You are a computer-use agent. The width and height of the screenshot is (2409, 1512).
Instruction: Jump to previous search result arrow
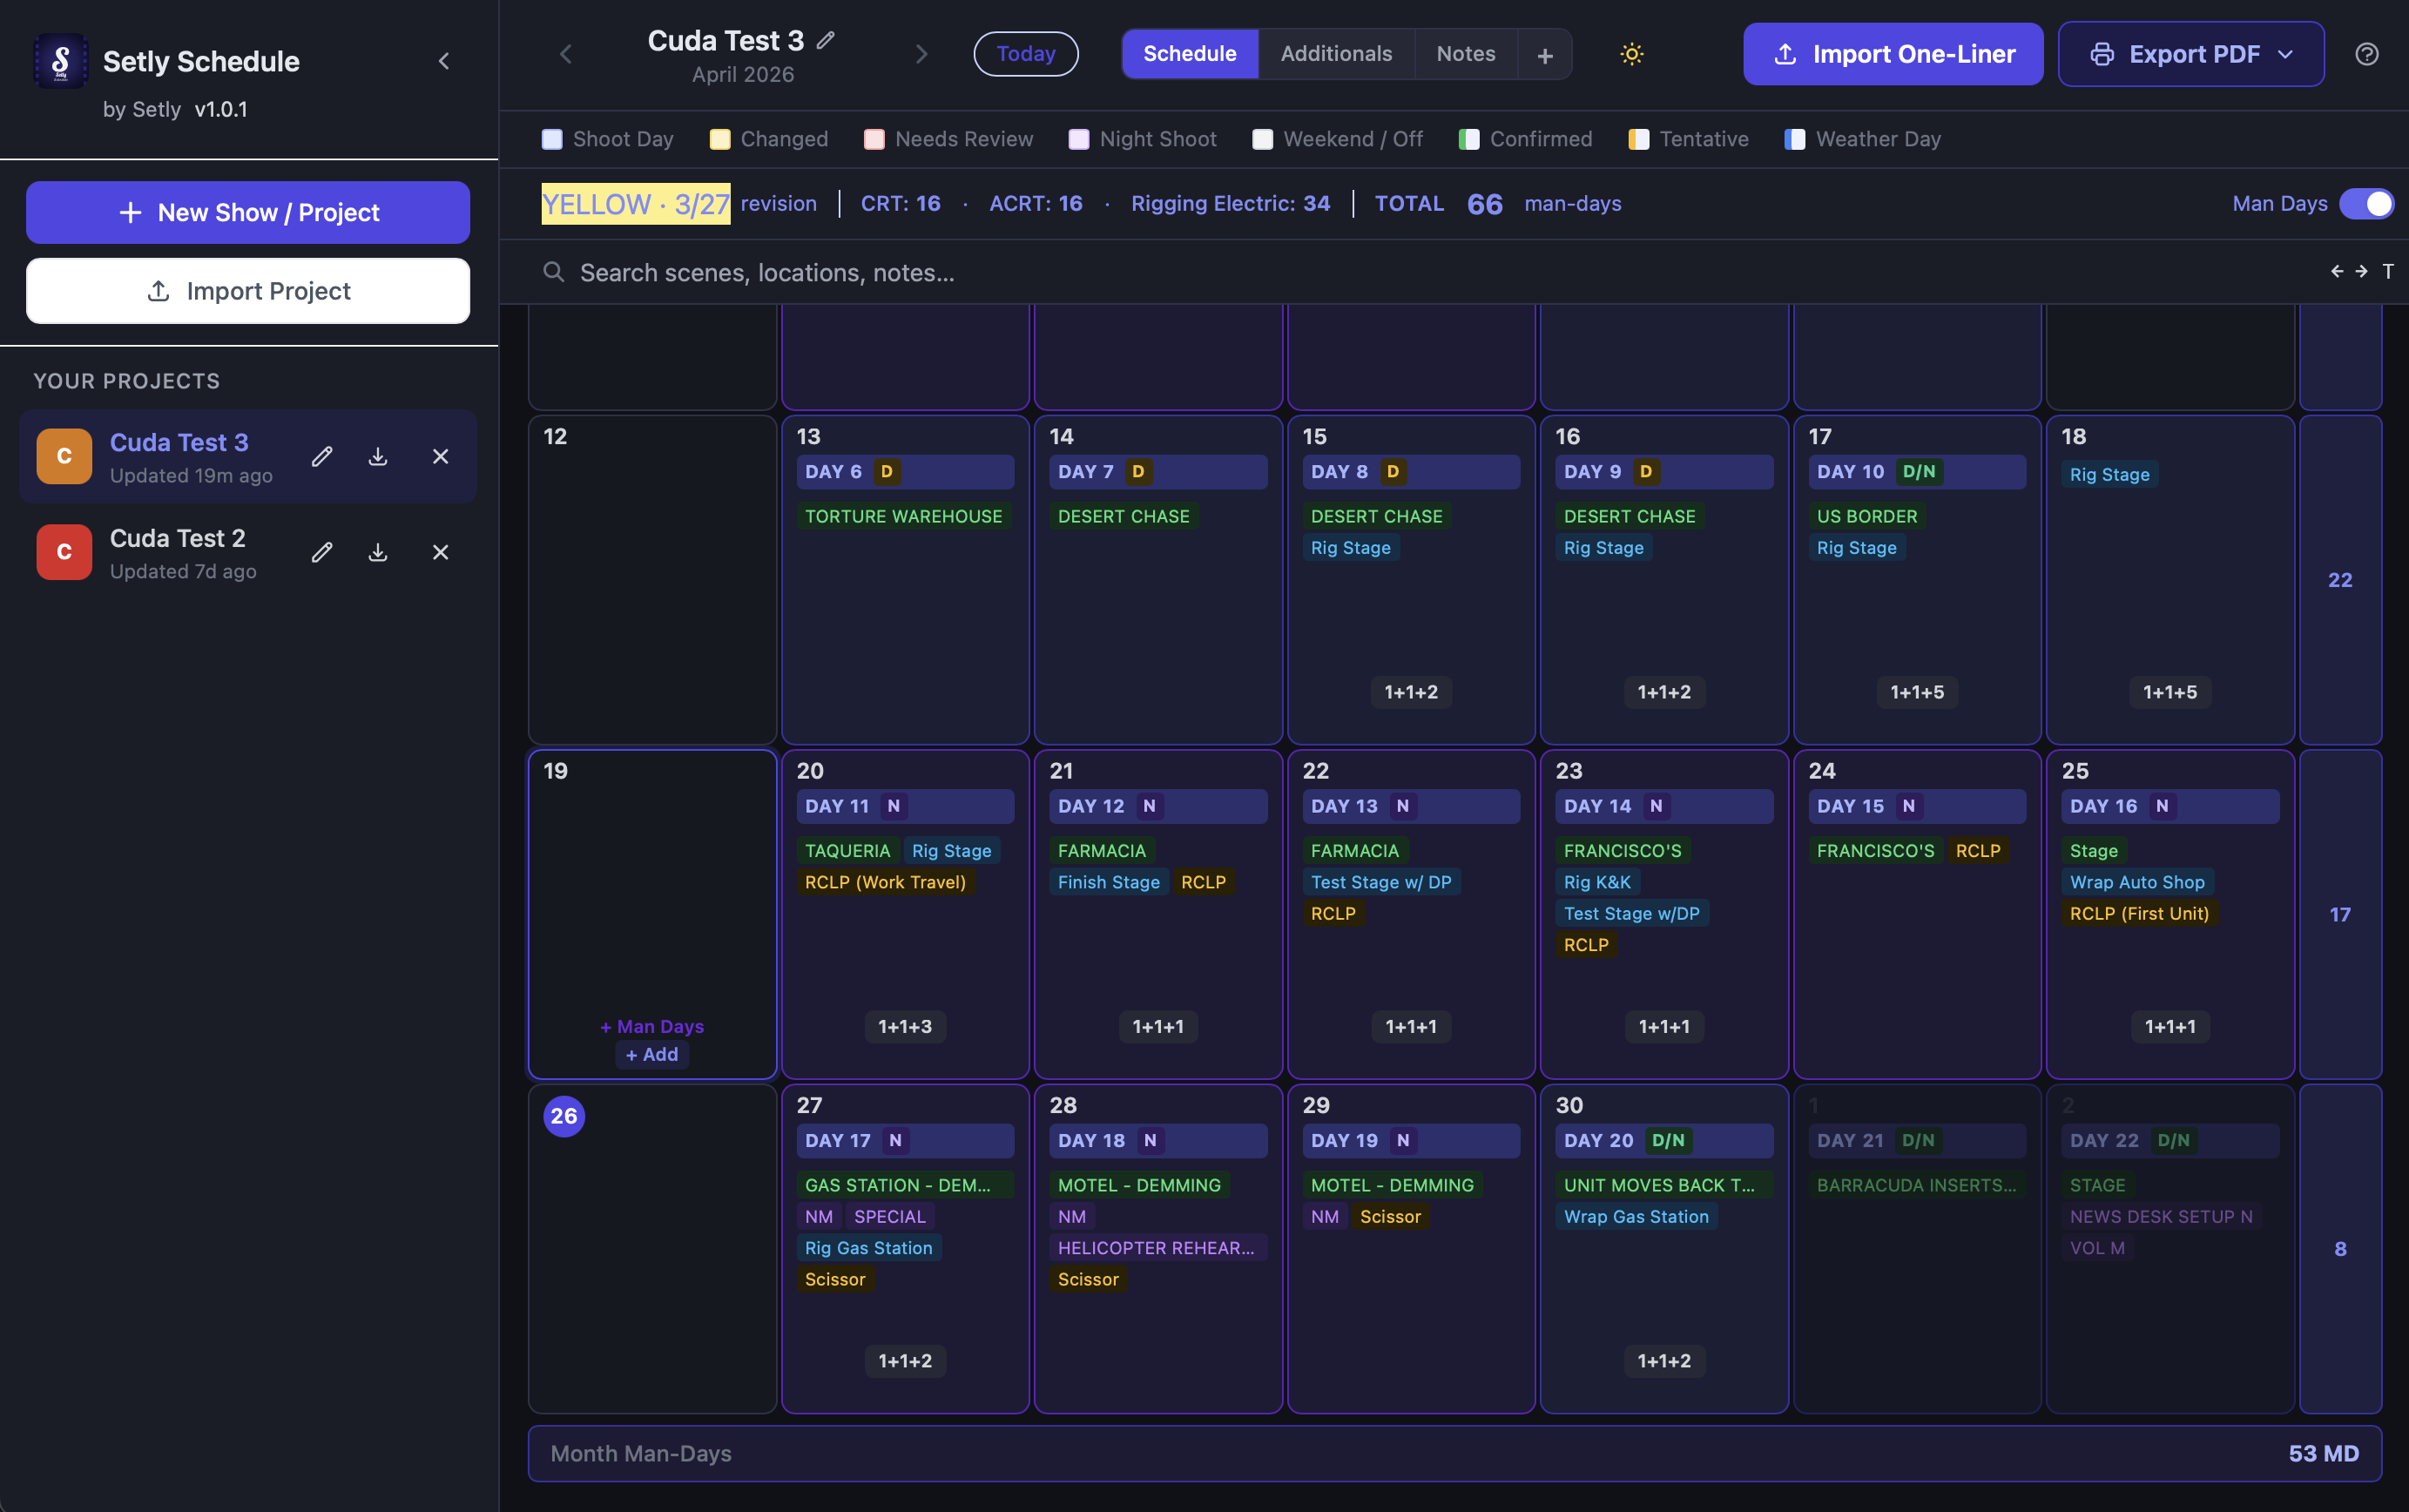click(2336, 271)
